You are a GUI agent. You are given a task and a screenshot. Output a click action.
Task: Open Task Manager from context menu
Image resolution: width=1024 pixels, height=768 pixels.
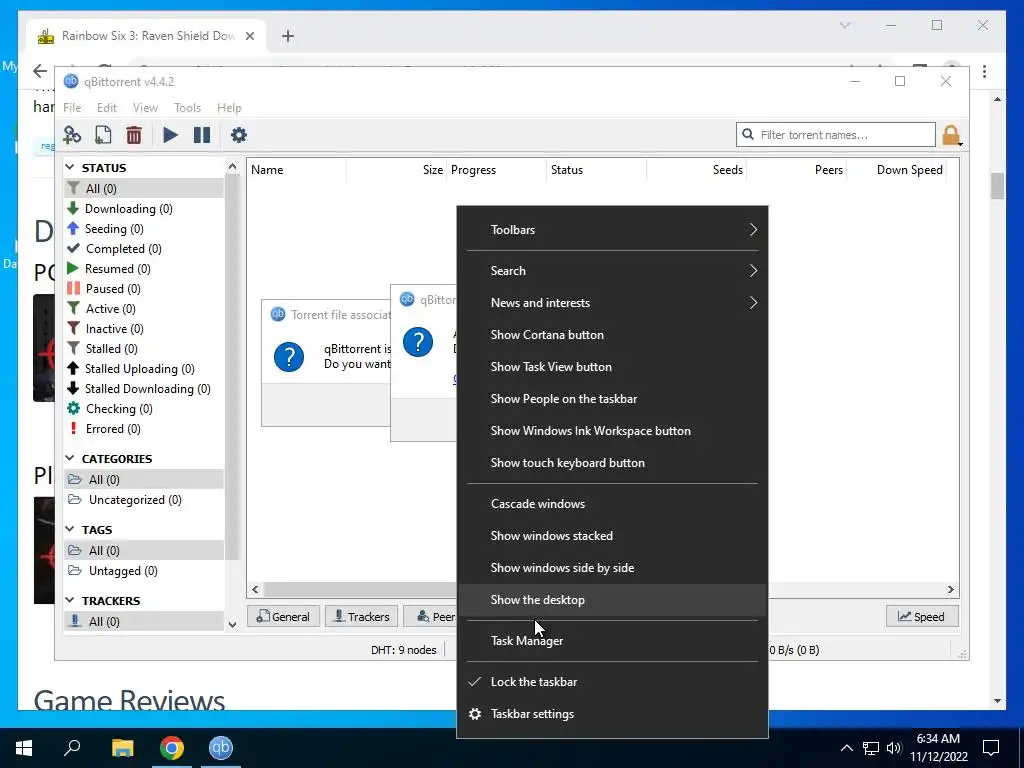coord(612,641)
